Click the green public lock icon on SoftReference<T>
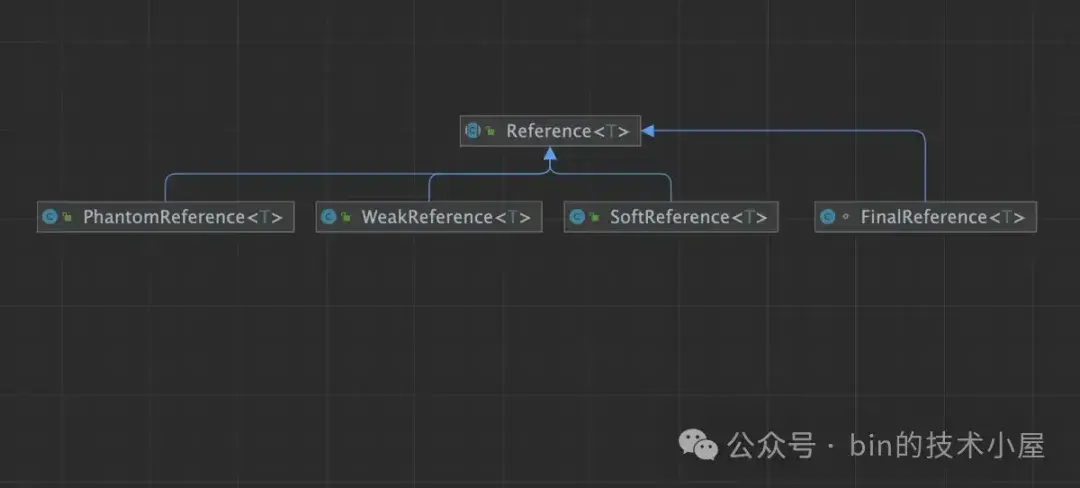This screenshot has height=488, width=1080. pos(594,217)
